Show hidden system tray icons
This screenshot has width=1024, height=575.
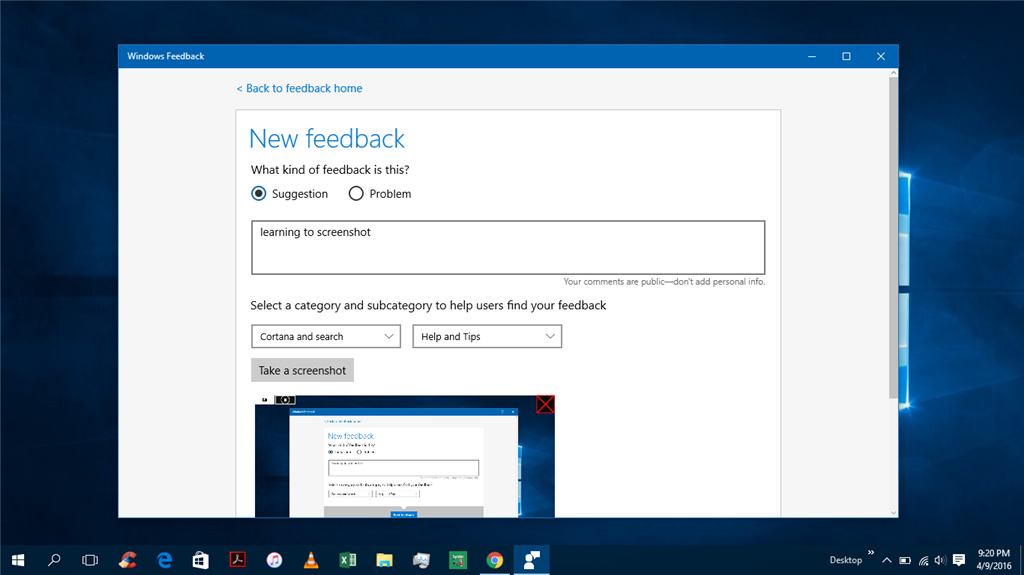point(886,560)
